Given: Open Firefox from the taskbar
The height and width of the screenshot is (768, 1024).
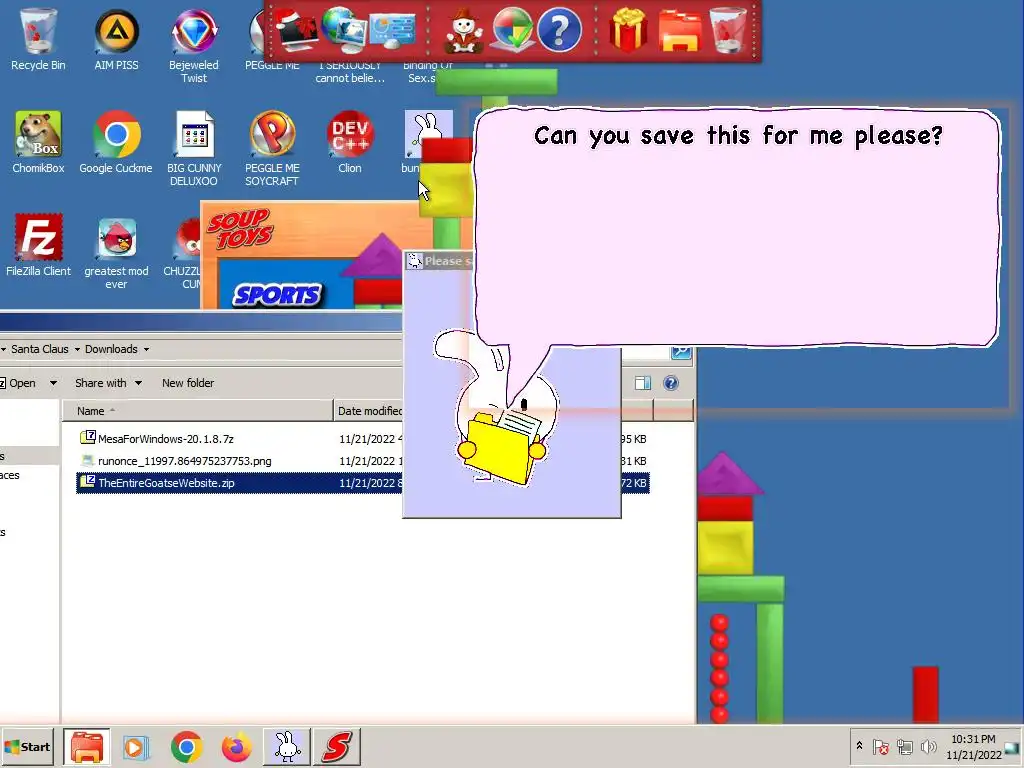Looking at the screenshot, I should [236, 746].
